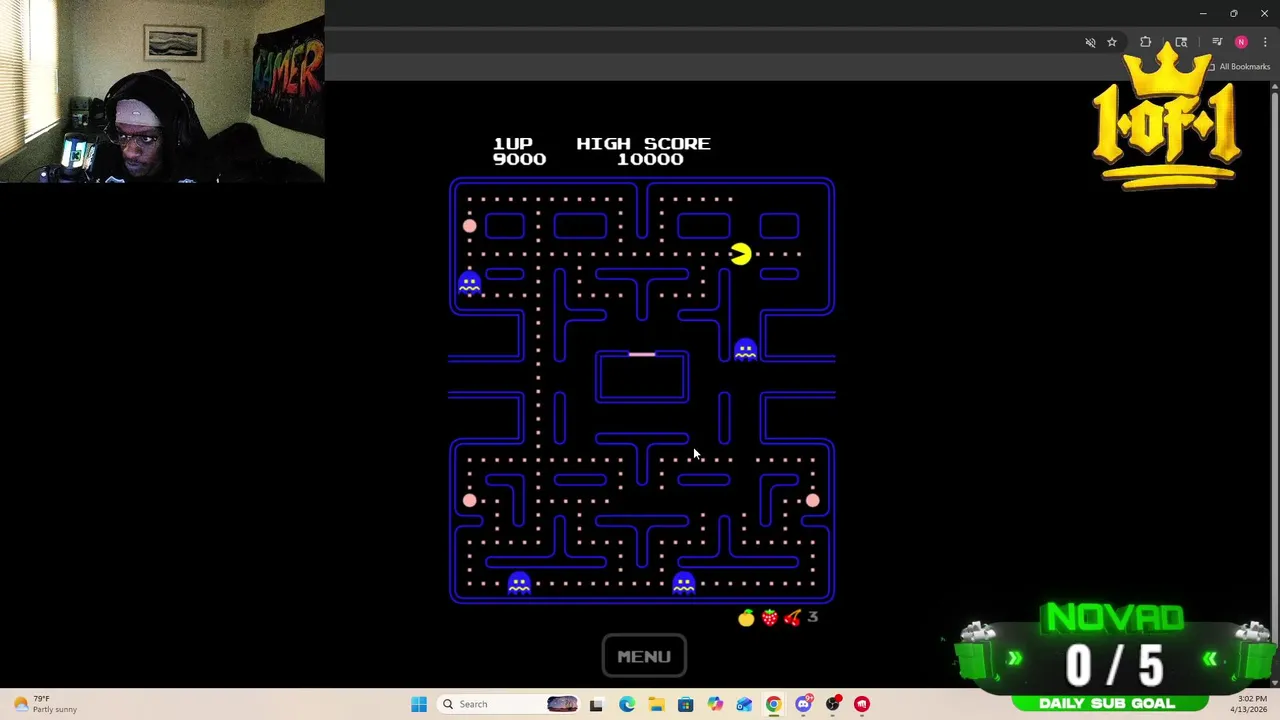The image size is (1280, 720).
Task: Click the top-left pink power pellet
Action: [469, 226]
